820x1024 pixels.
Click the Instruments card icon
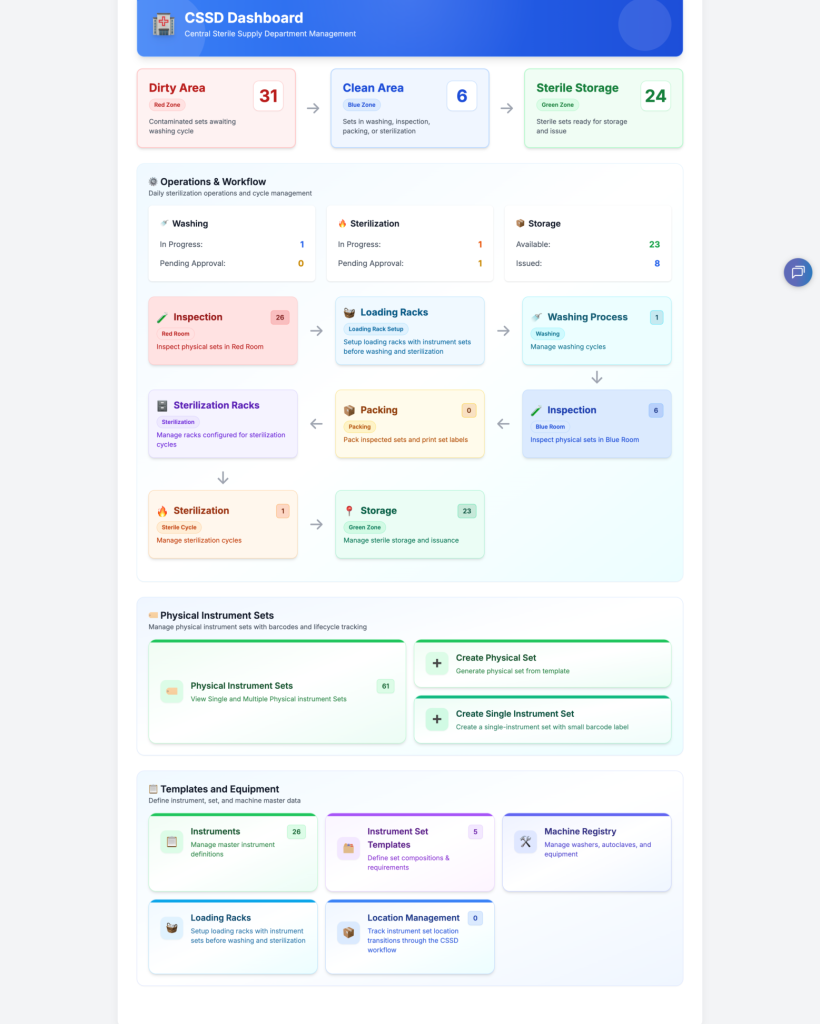[x=172, y=842]
